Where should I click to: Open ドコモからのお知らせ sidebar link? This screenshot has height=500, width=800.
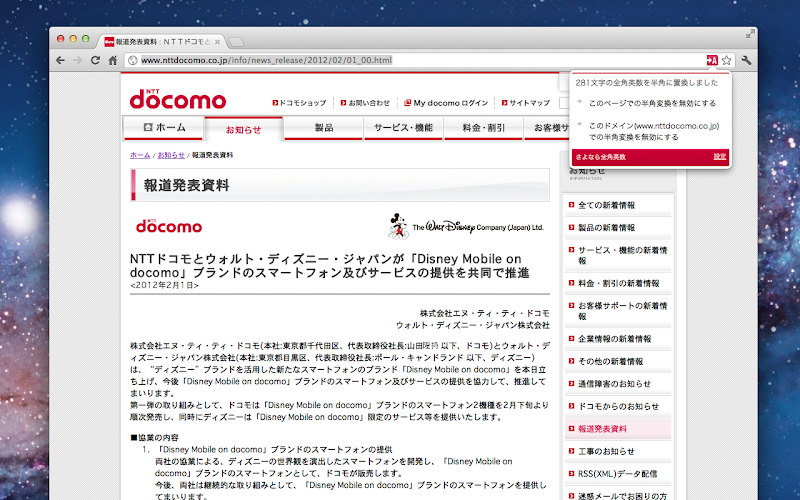pyautogui.click(x=618, y=406)
